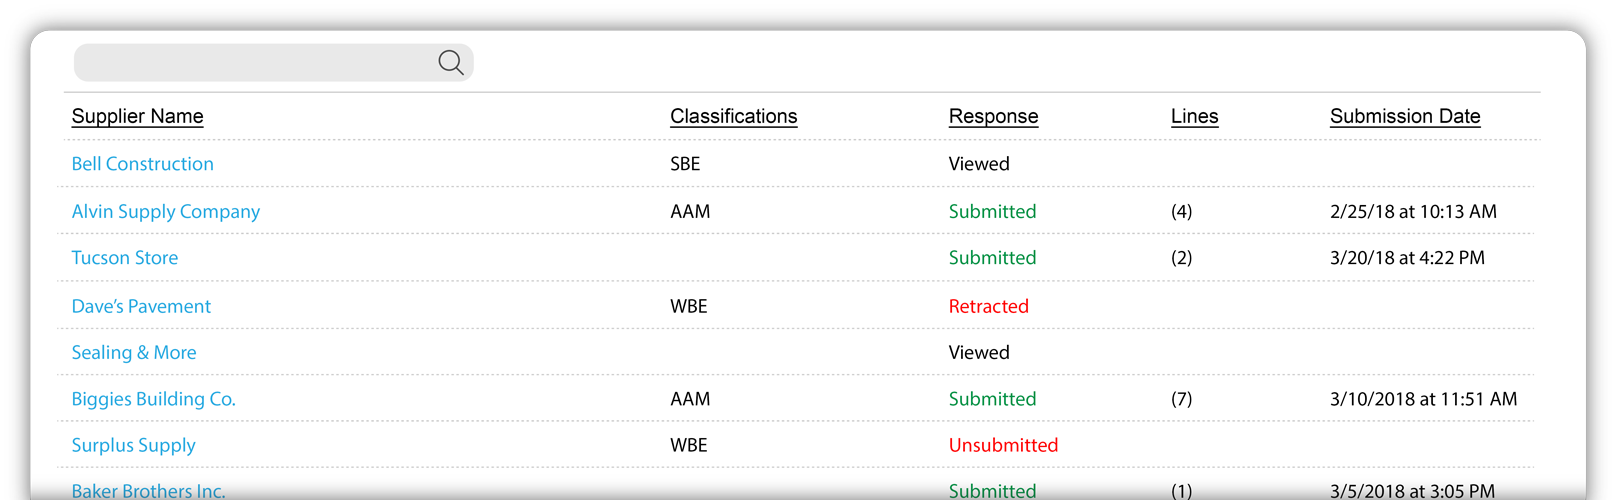Open Baker Brothers Inc. supplier link
Viewport: 1616px width, 500px height.
point(148,491)
